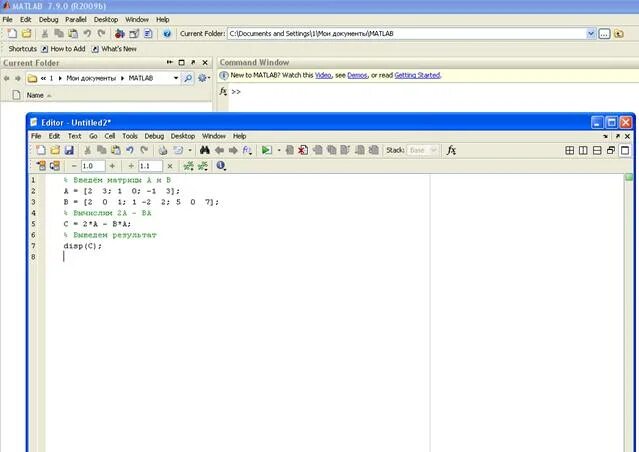Open Simulink icon in MATLAB main toolbar
This screenshot has height=452, width=639.
(119, 33)
